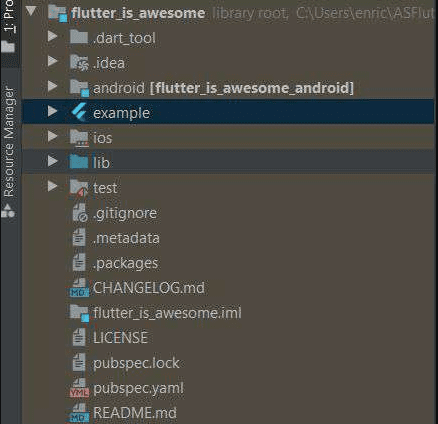
Task: Expand the android module arrow
Action: 52,86
